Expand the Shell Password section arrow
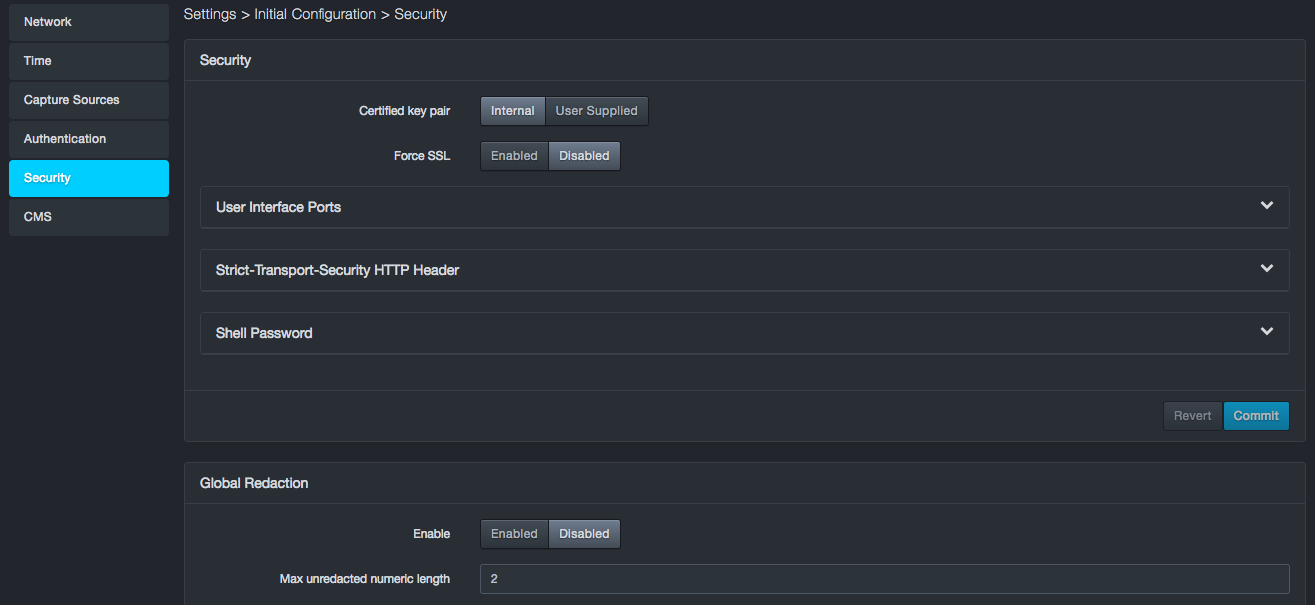This screenshot has height=605, width=1315. coord(1266,332)
